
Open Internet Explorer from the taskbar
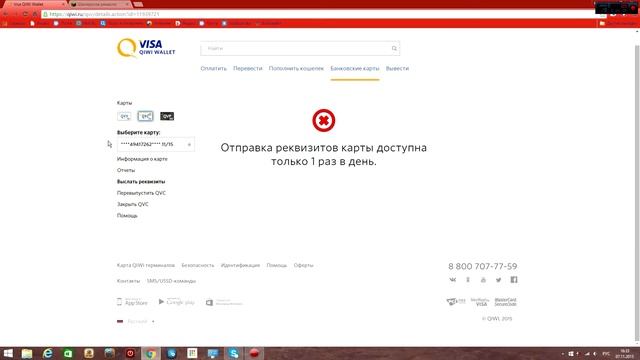pyautogui.click(x=48, y=353)
